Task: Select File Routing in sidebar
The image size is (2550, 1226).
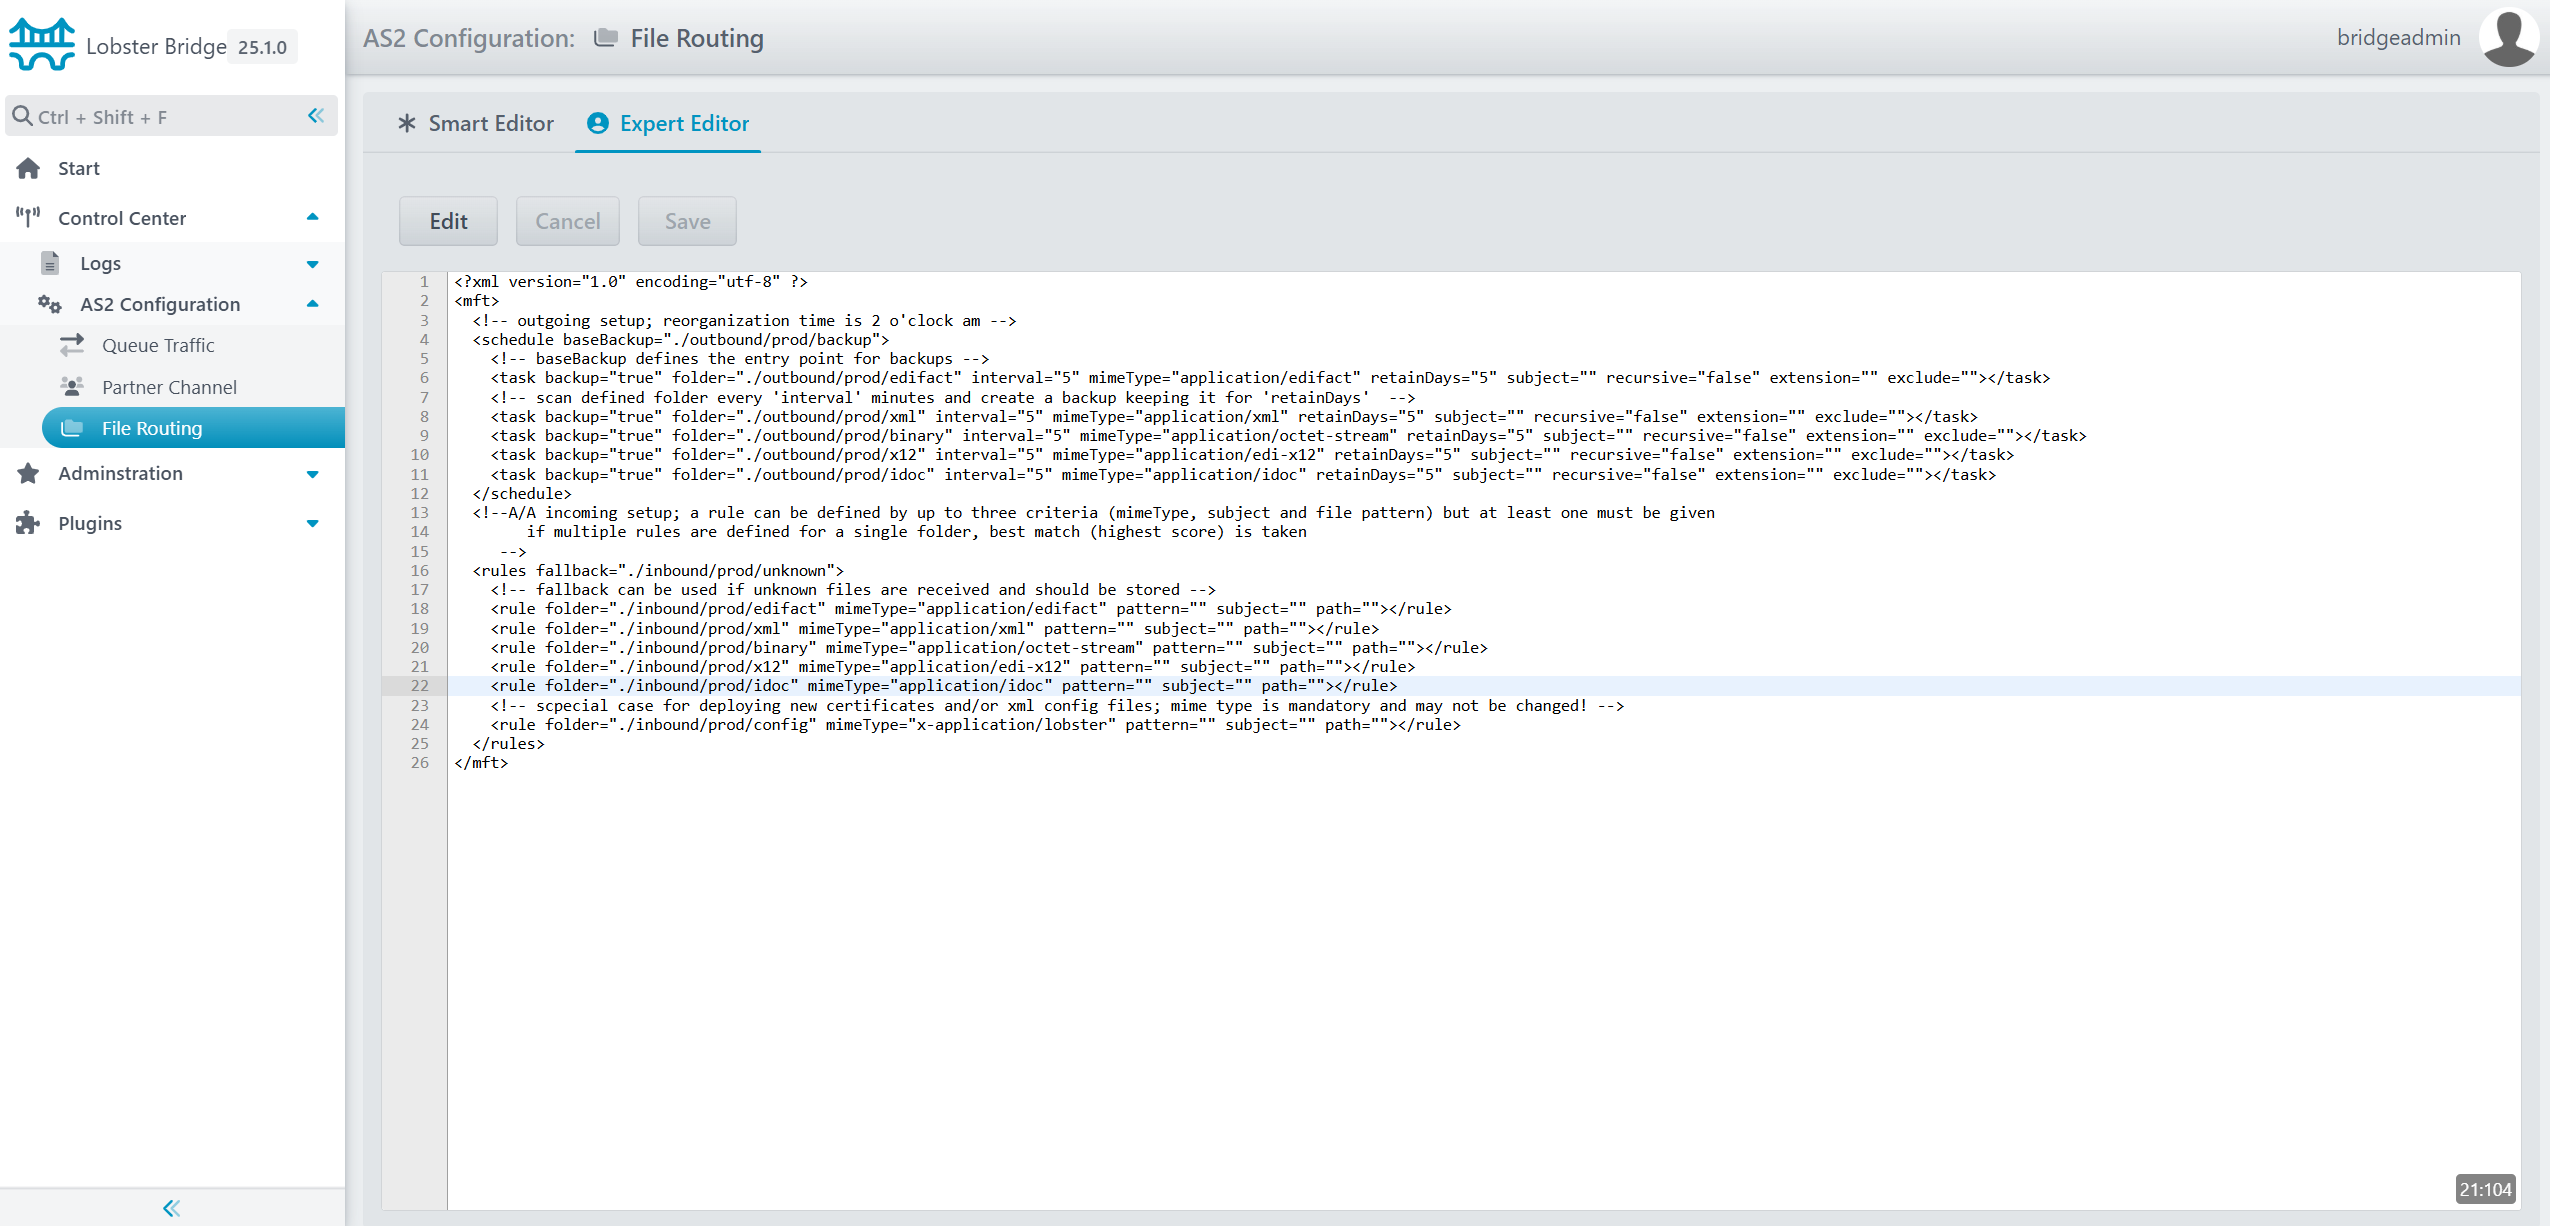Action: pyautogui.click(x=152, y=428)
